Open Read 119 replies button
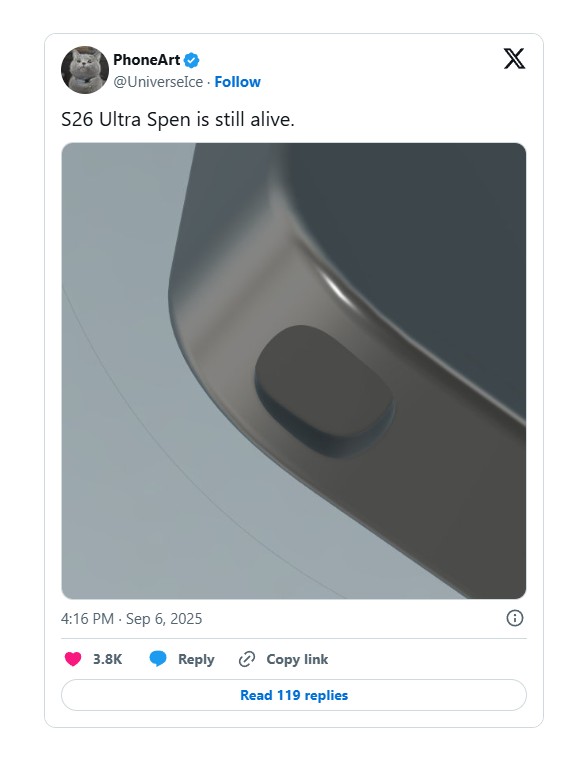The image size is (585, 760). [x=294, y=695]
